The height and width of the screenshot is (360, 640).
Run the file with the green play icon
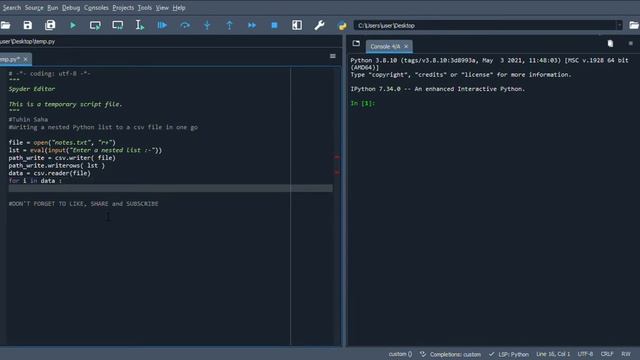(x=73, y=25)
